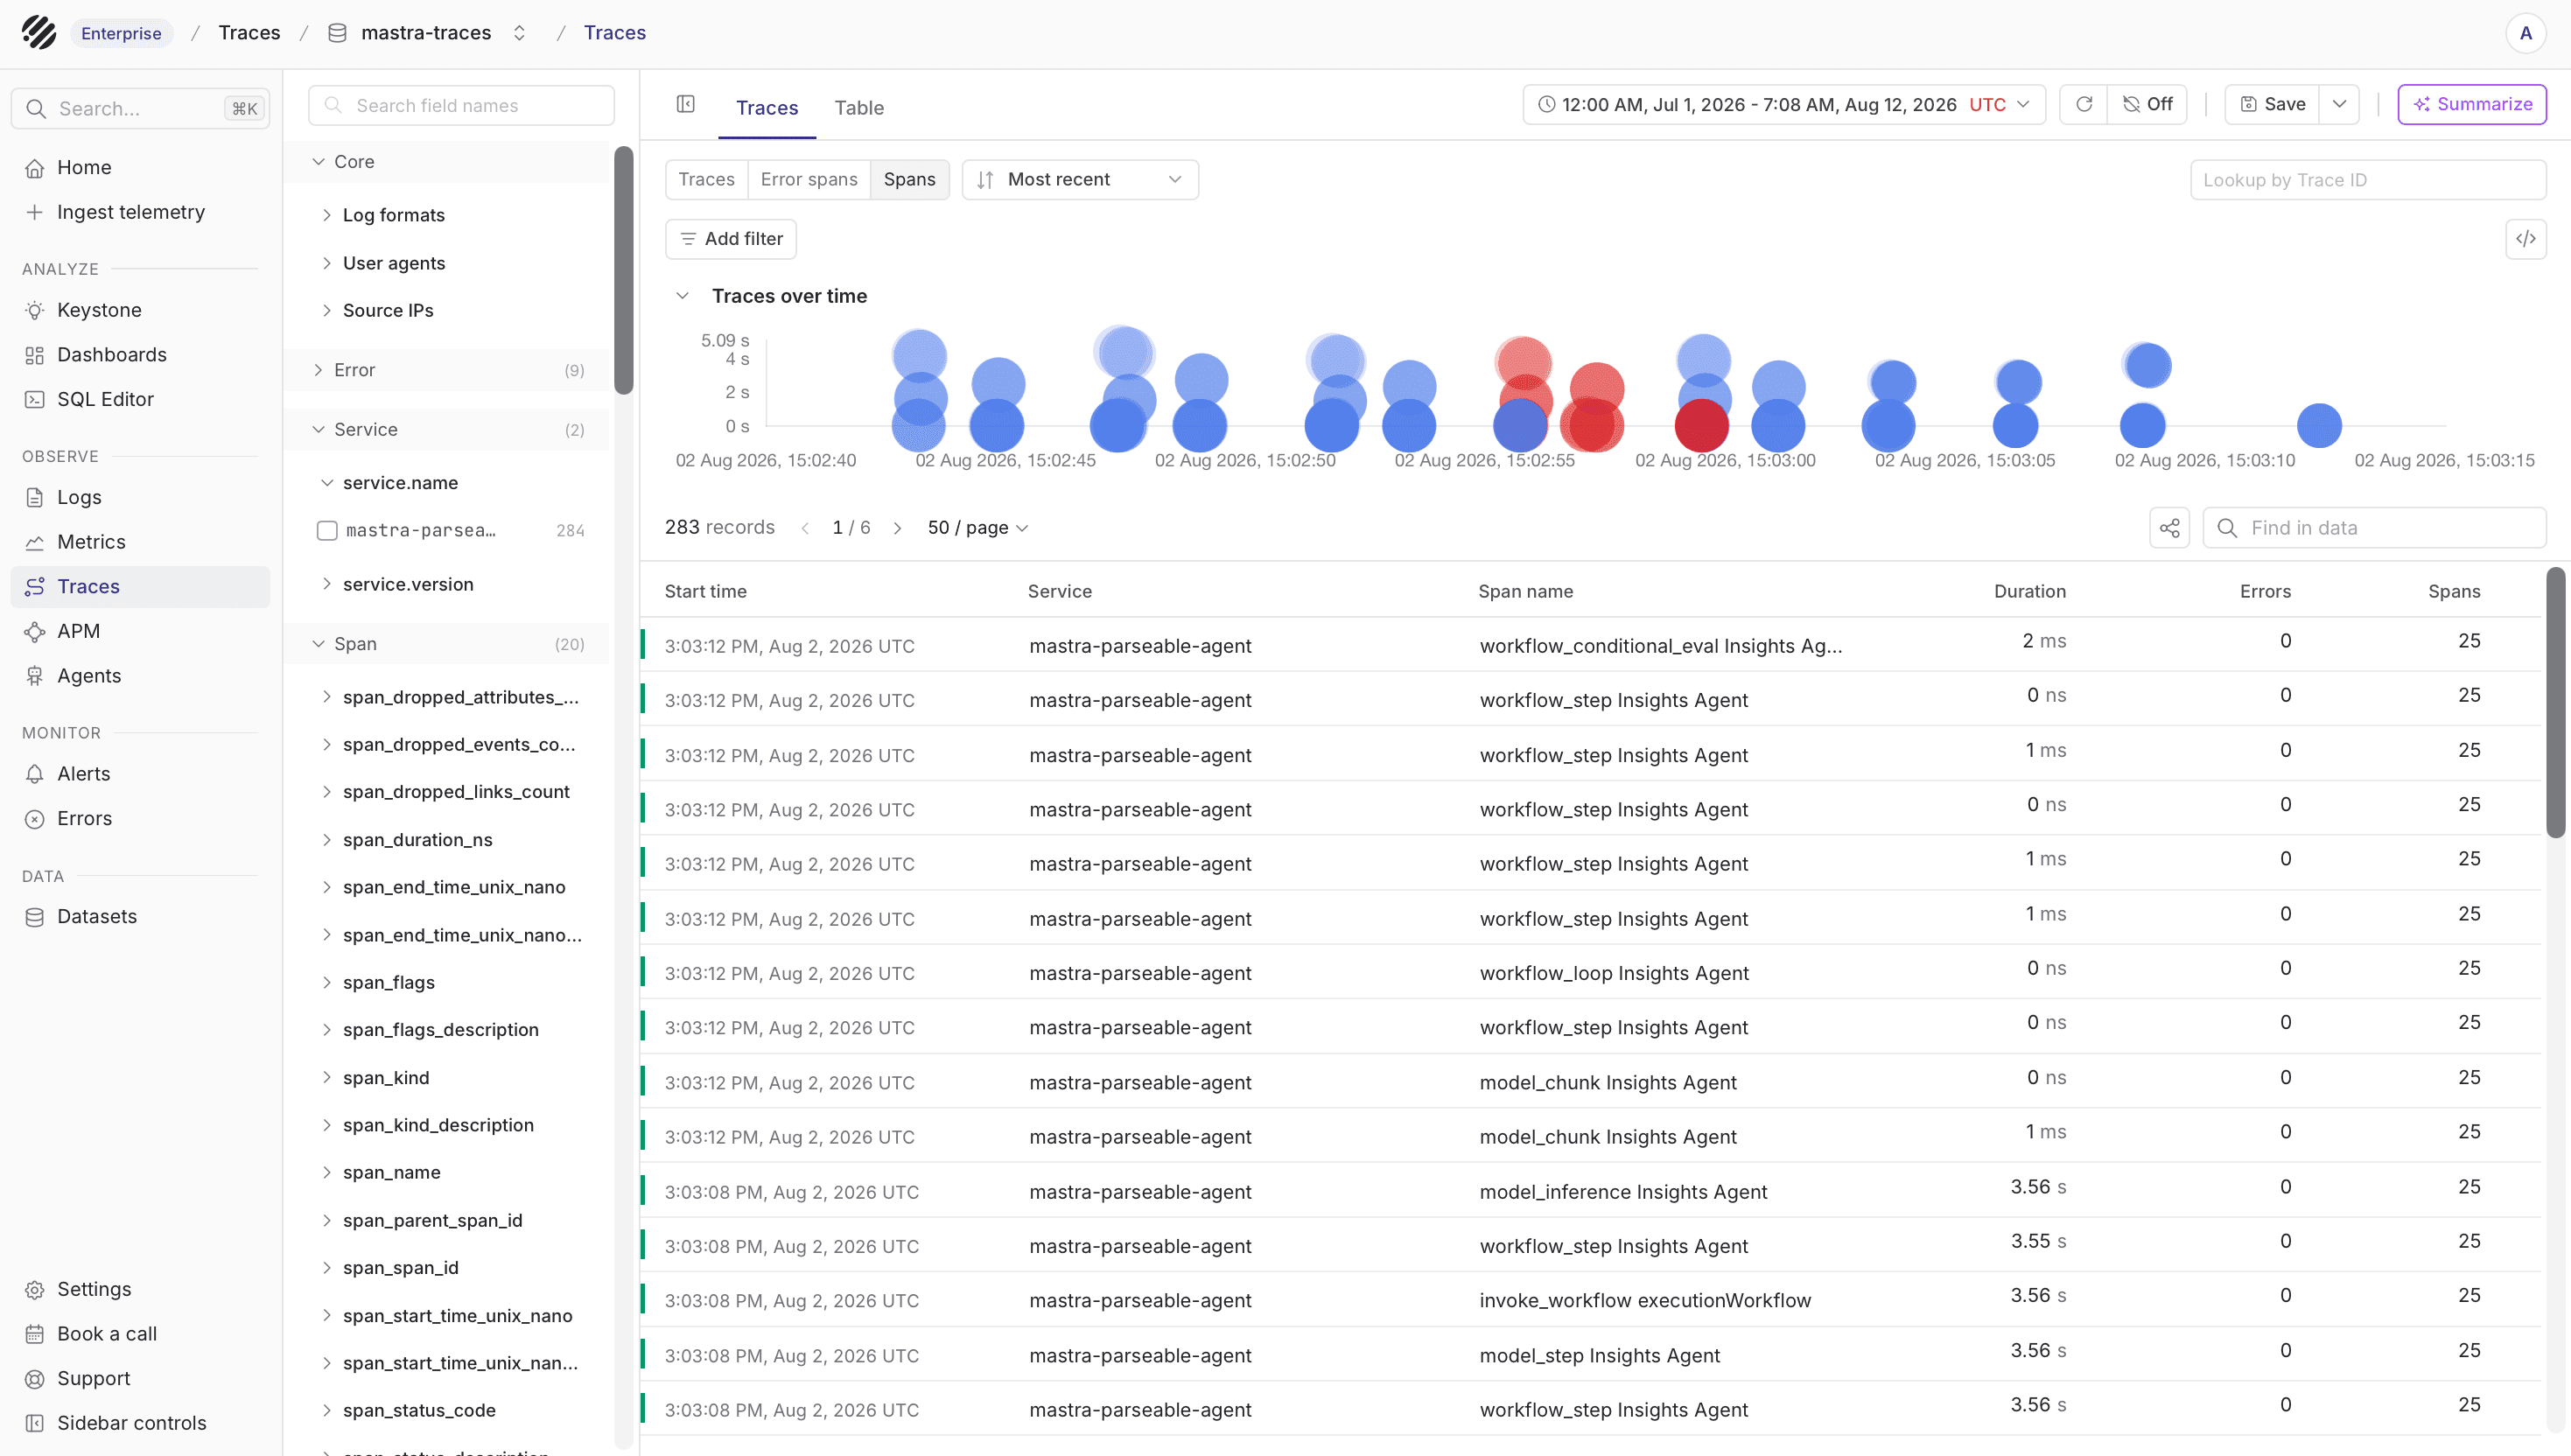Focus the Lookup by Trace ID field
Image resolution: width=2571 pixels, height=1456 pixels.
click(2367, 180)
